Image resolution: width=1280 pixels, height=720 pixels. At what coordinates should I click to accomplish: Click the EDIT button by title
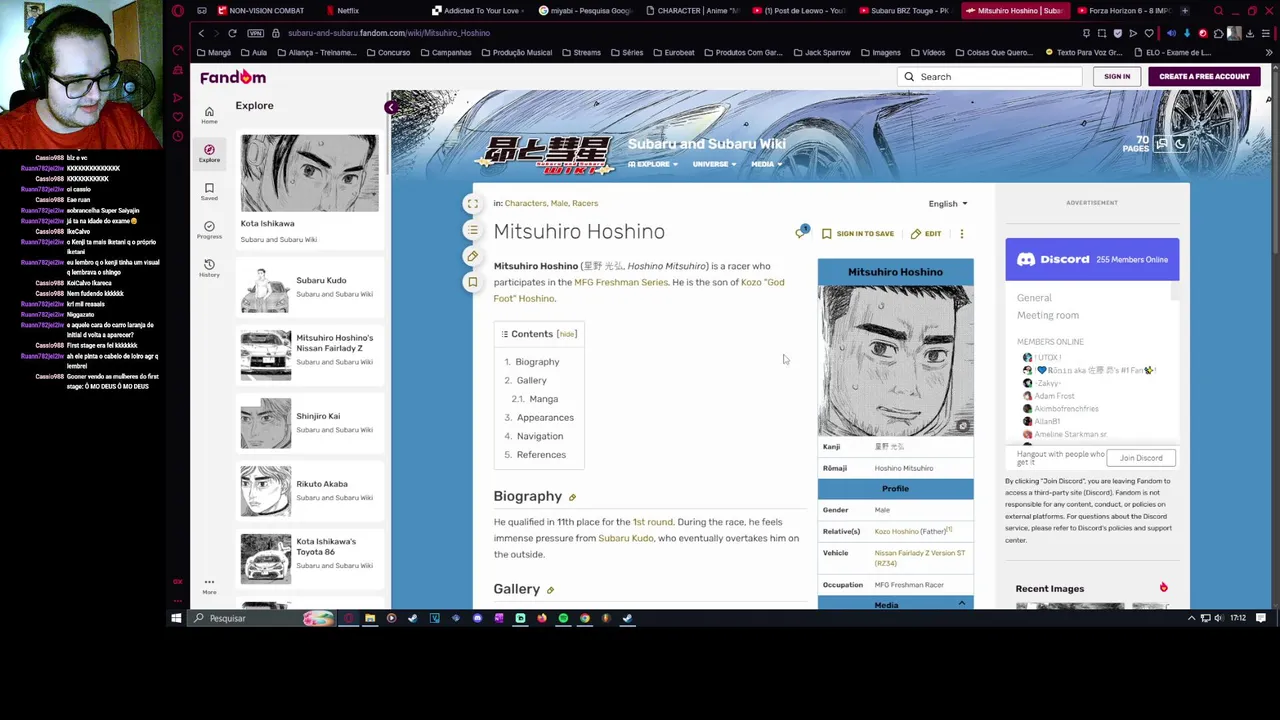click(925, 234)
